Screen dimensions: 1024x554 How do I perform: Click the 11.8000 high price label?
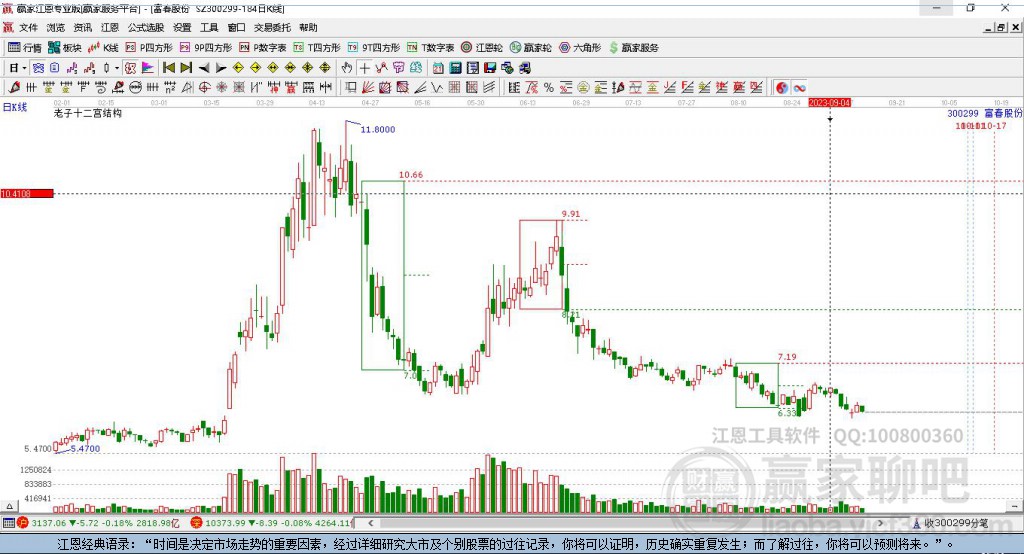click(377, 129)
